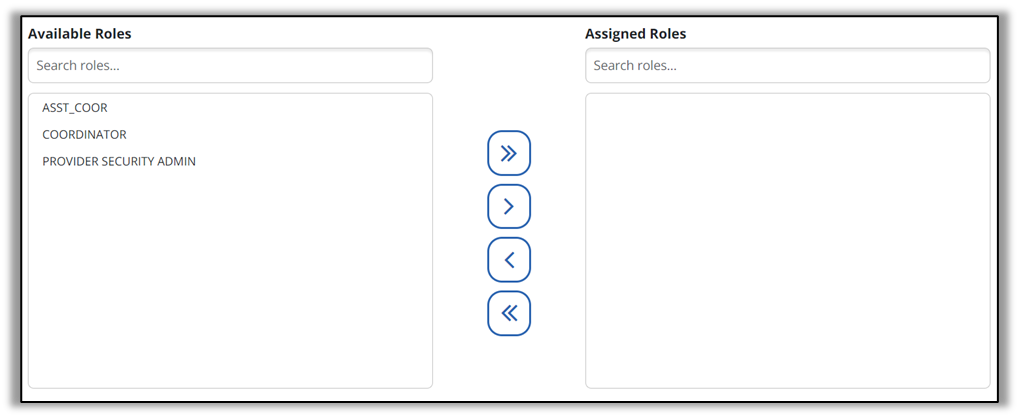Move selected role to Assigned Roles

[509, 206]
